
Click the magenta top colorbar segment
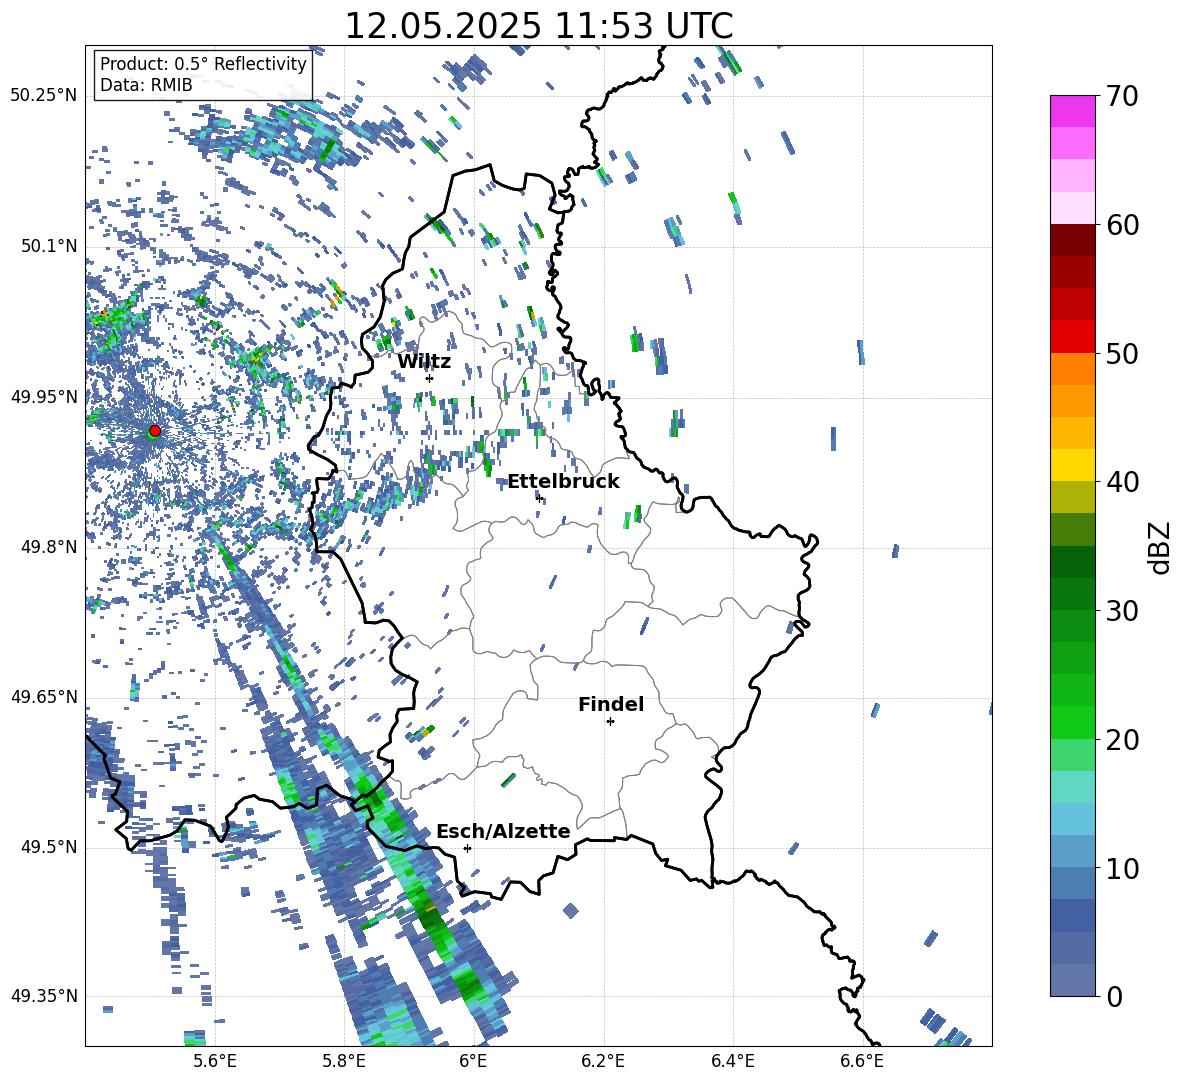1072,111
